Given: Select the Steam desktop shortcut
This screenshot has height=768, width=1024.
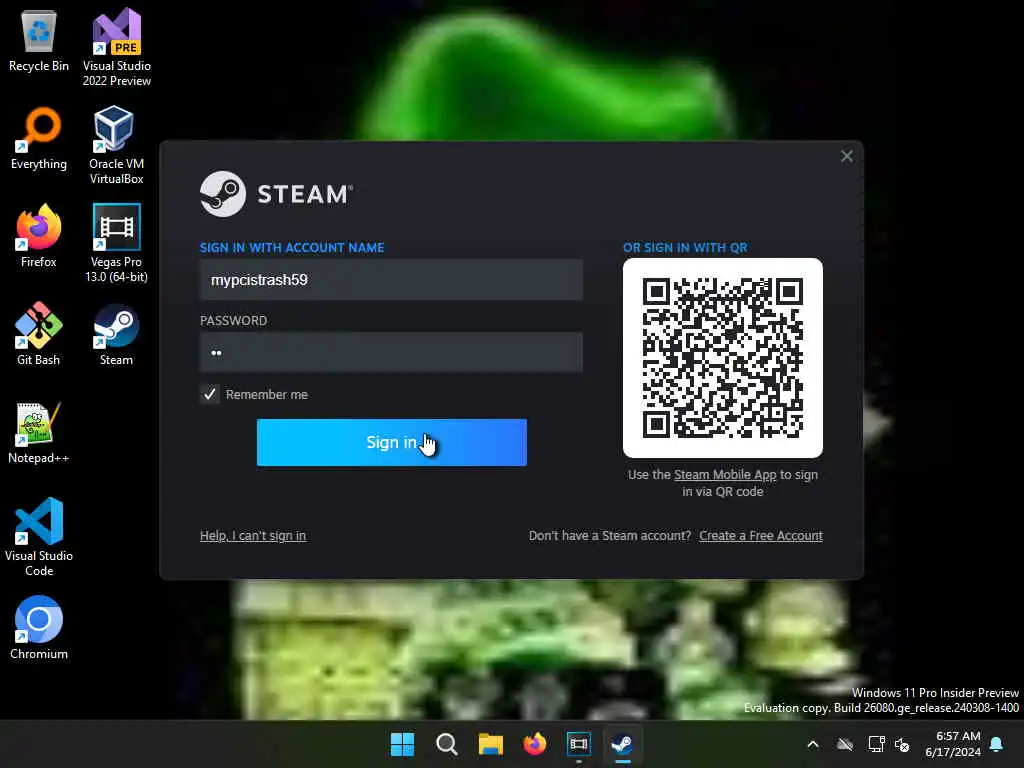Looking at the screenshot, I should (x=116, y=334).
